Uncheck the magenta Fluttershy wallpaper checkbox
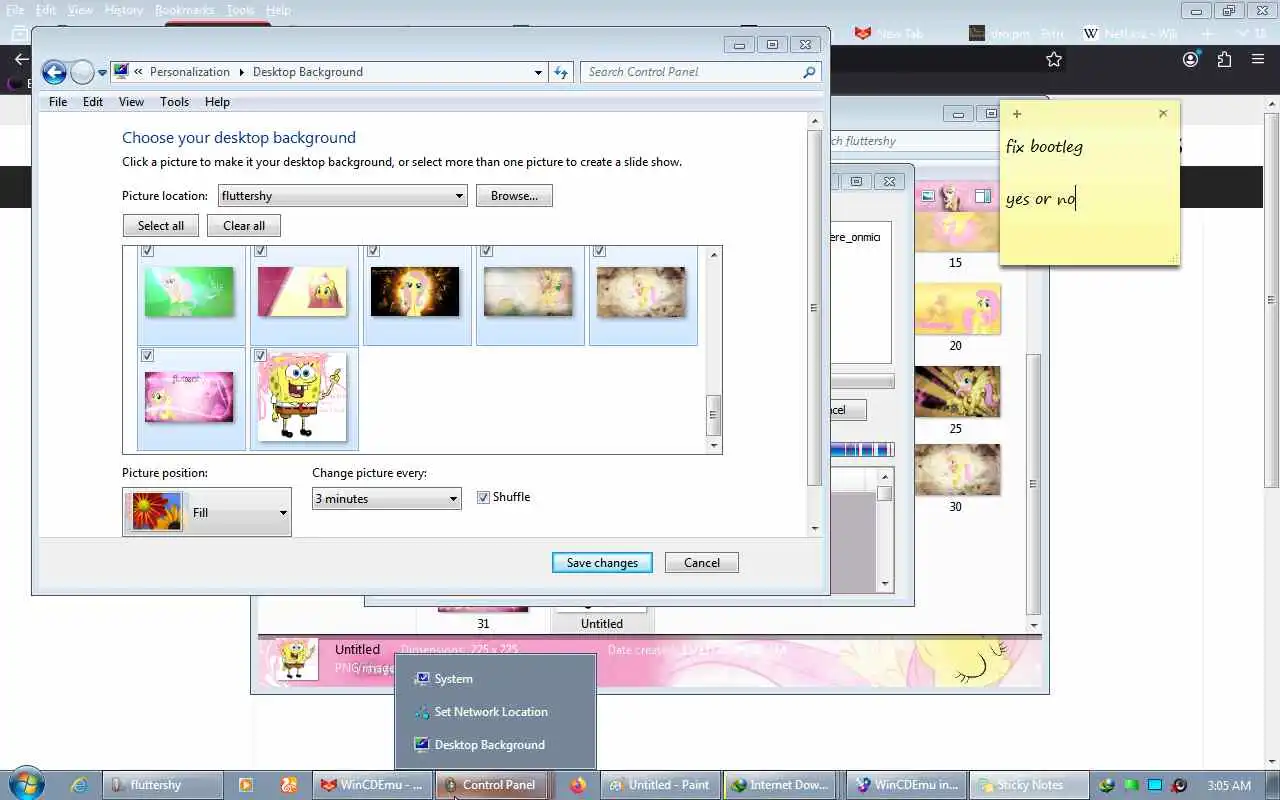The image size is (1280, 800). (147, 355)
